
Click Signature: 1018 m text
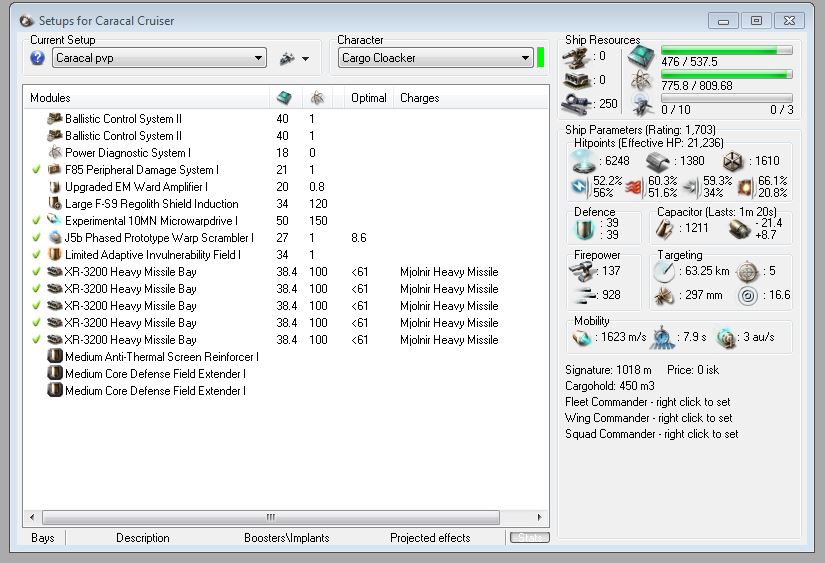point(608,370)
